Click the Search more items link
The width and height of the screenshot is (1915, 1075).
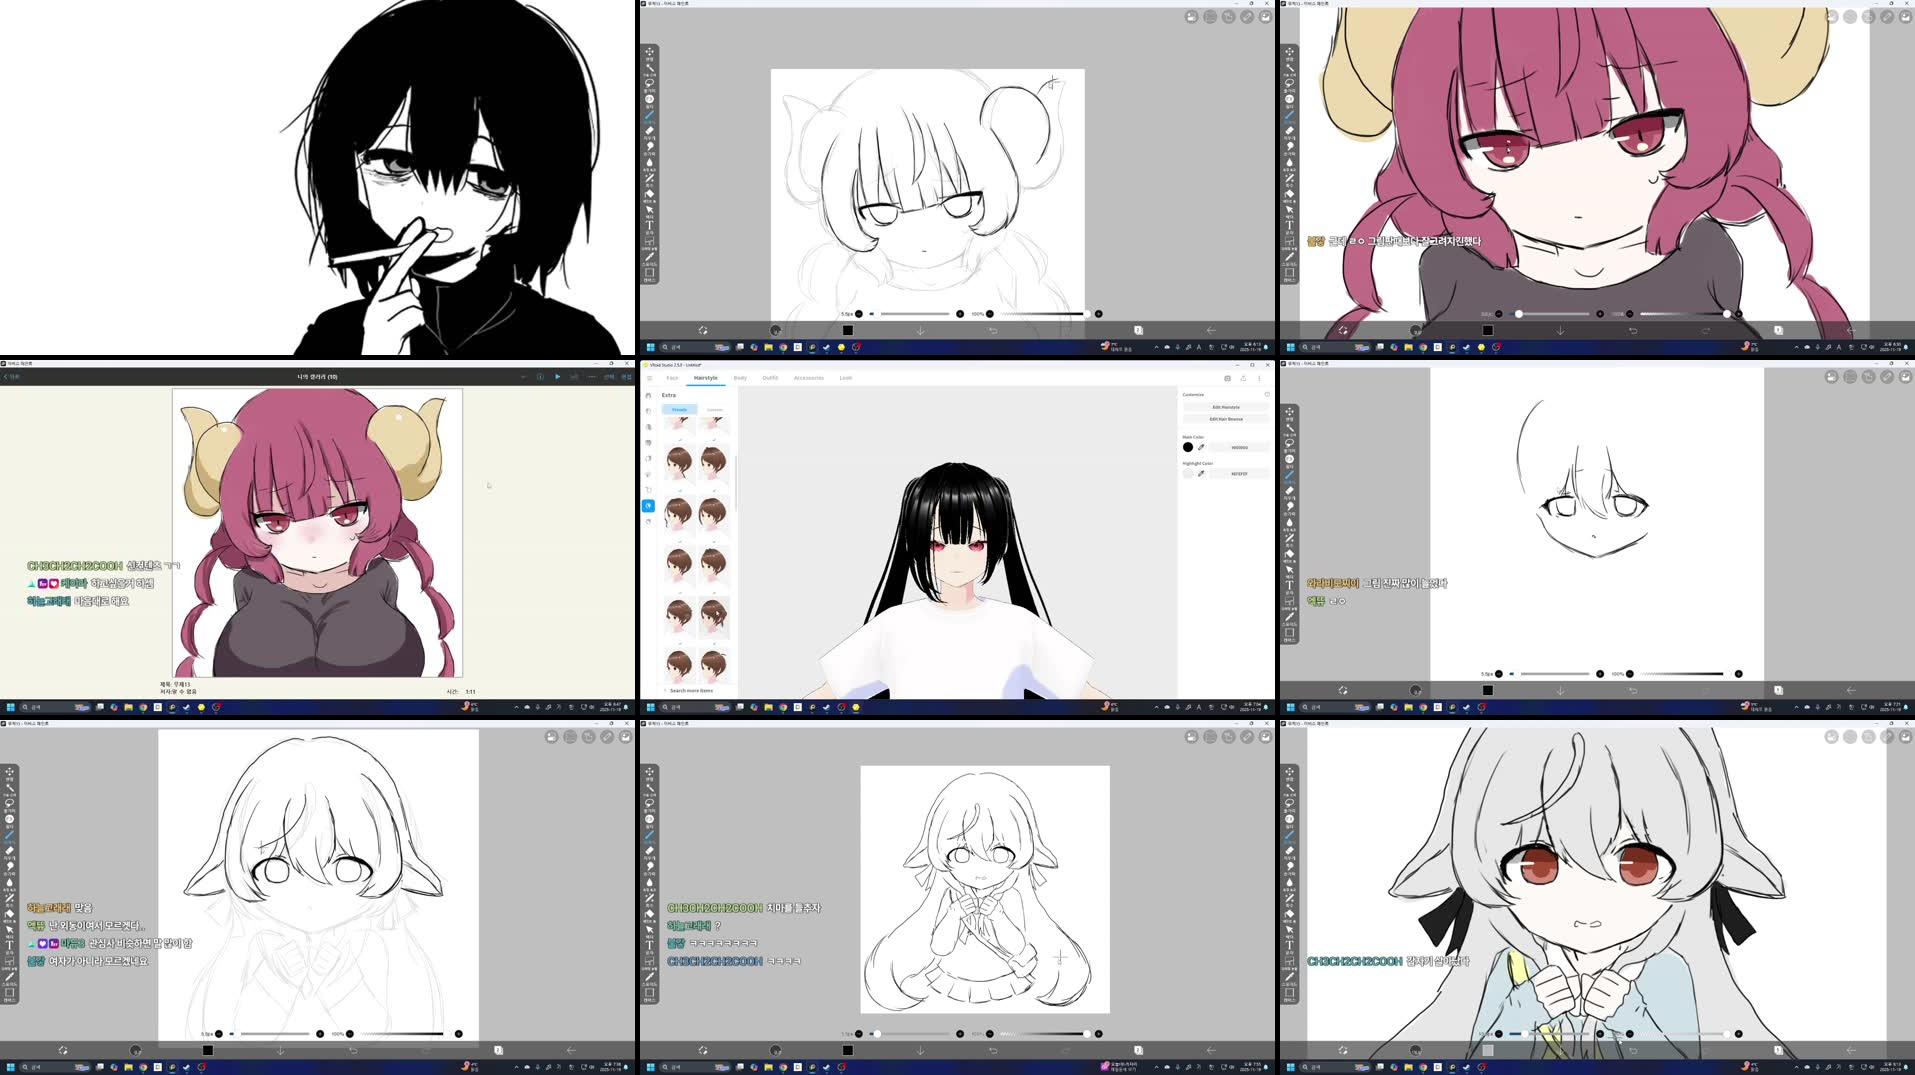coord(690,691)
